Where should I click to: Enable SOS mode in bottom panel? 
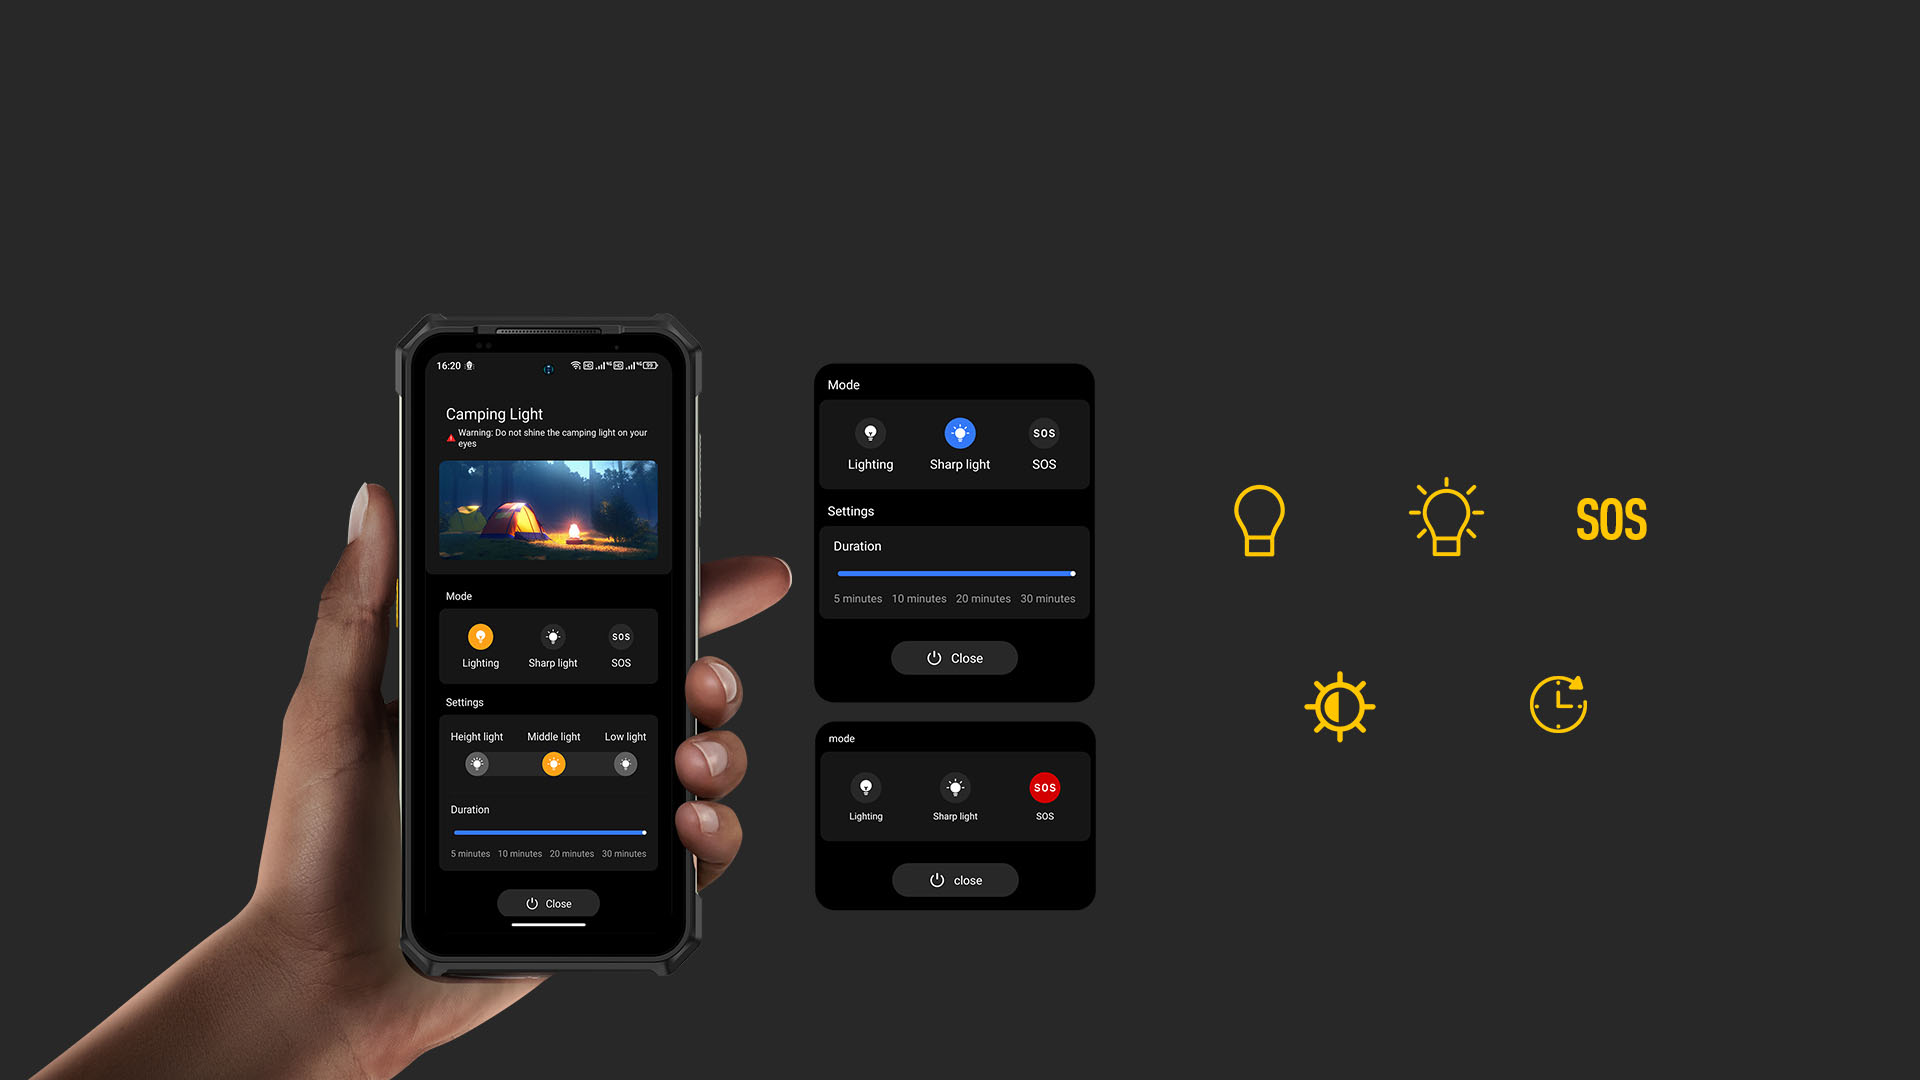tap(1042, 787)
